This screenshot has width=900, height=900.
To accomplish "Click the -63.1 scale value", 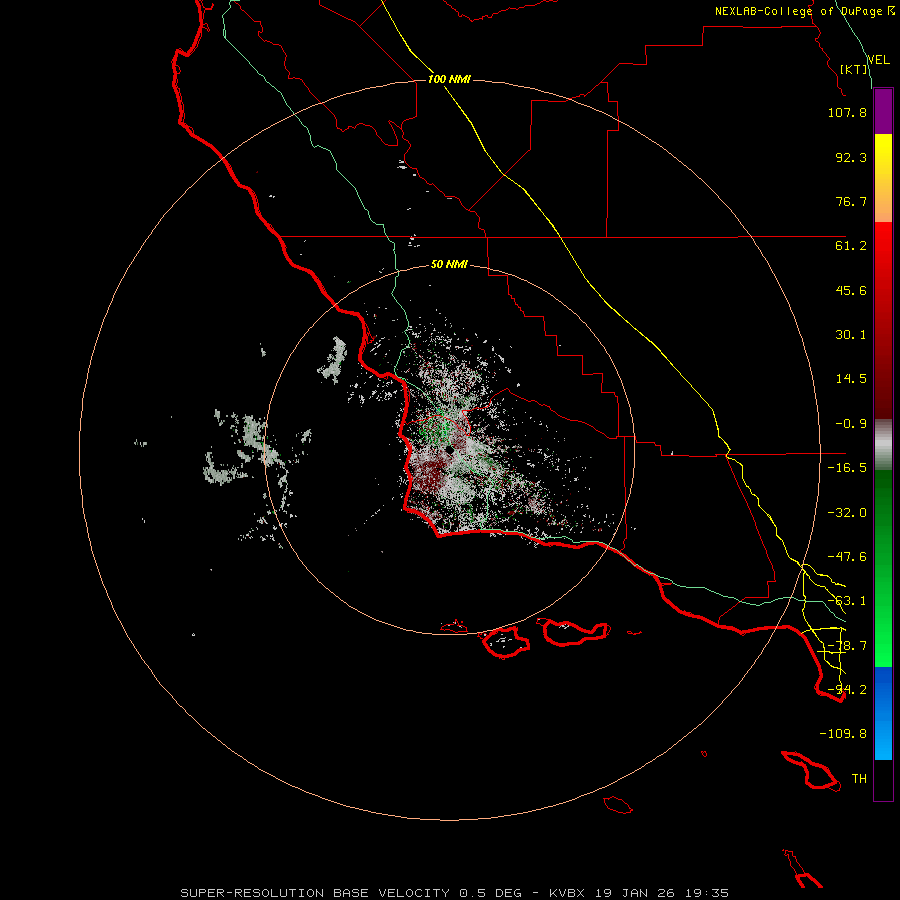I will [847, 601].
